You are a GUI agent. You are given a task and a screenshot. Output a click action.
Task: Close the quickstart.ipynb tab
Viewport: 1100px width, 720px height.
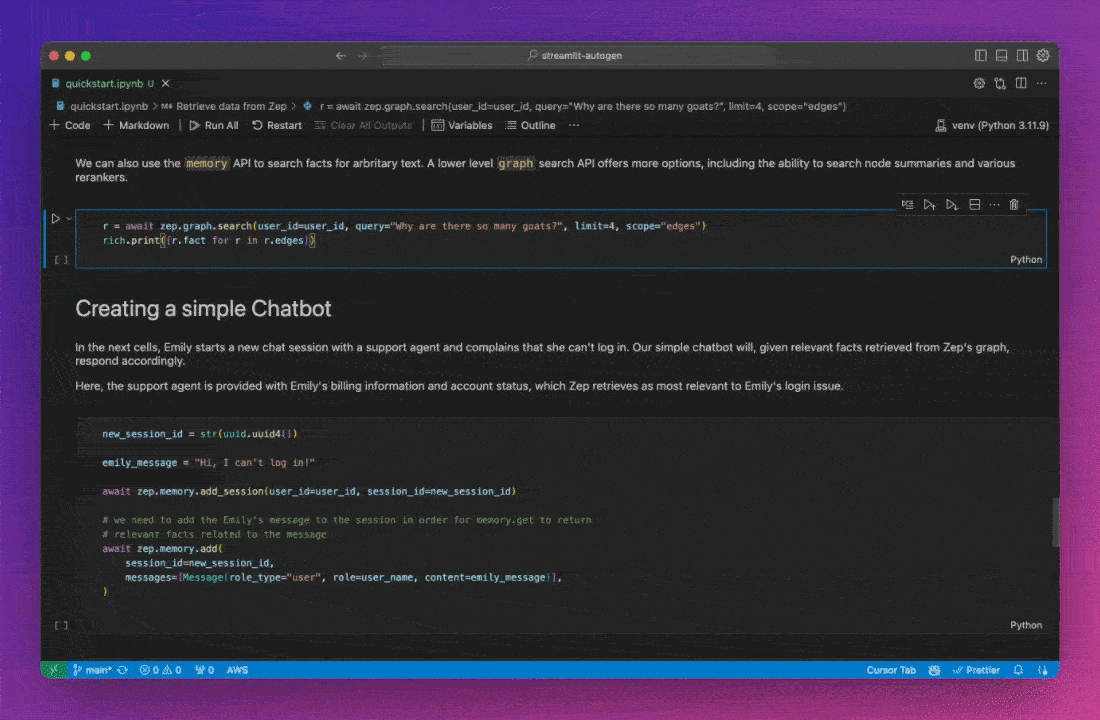click(166, 84)
